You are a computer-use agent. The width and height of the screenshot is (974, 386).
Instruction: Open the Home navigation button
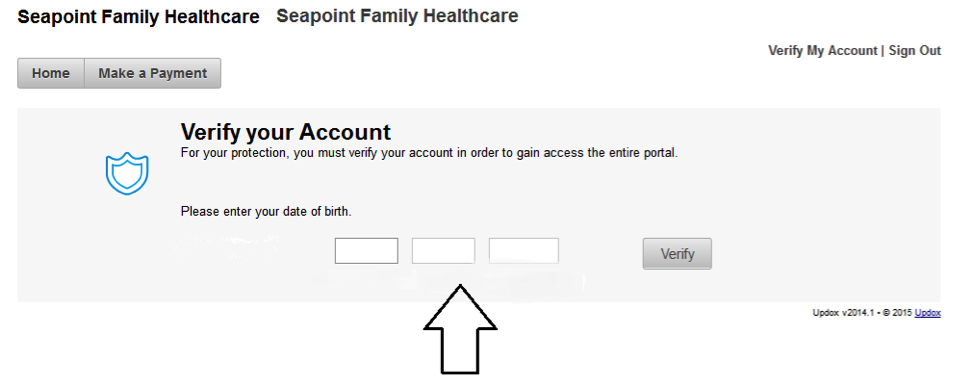coord(51,73)
